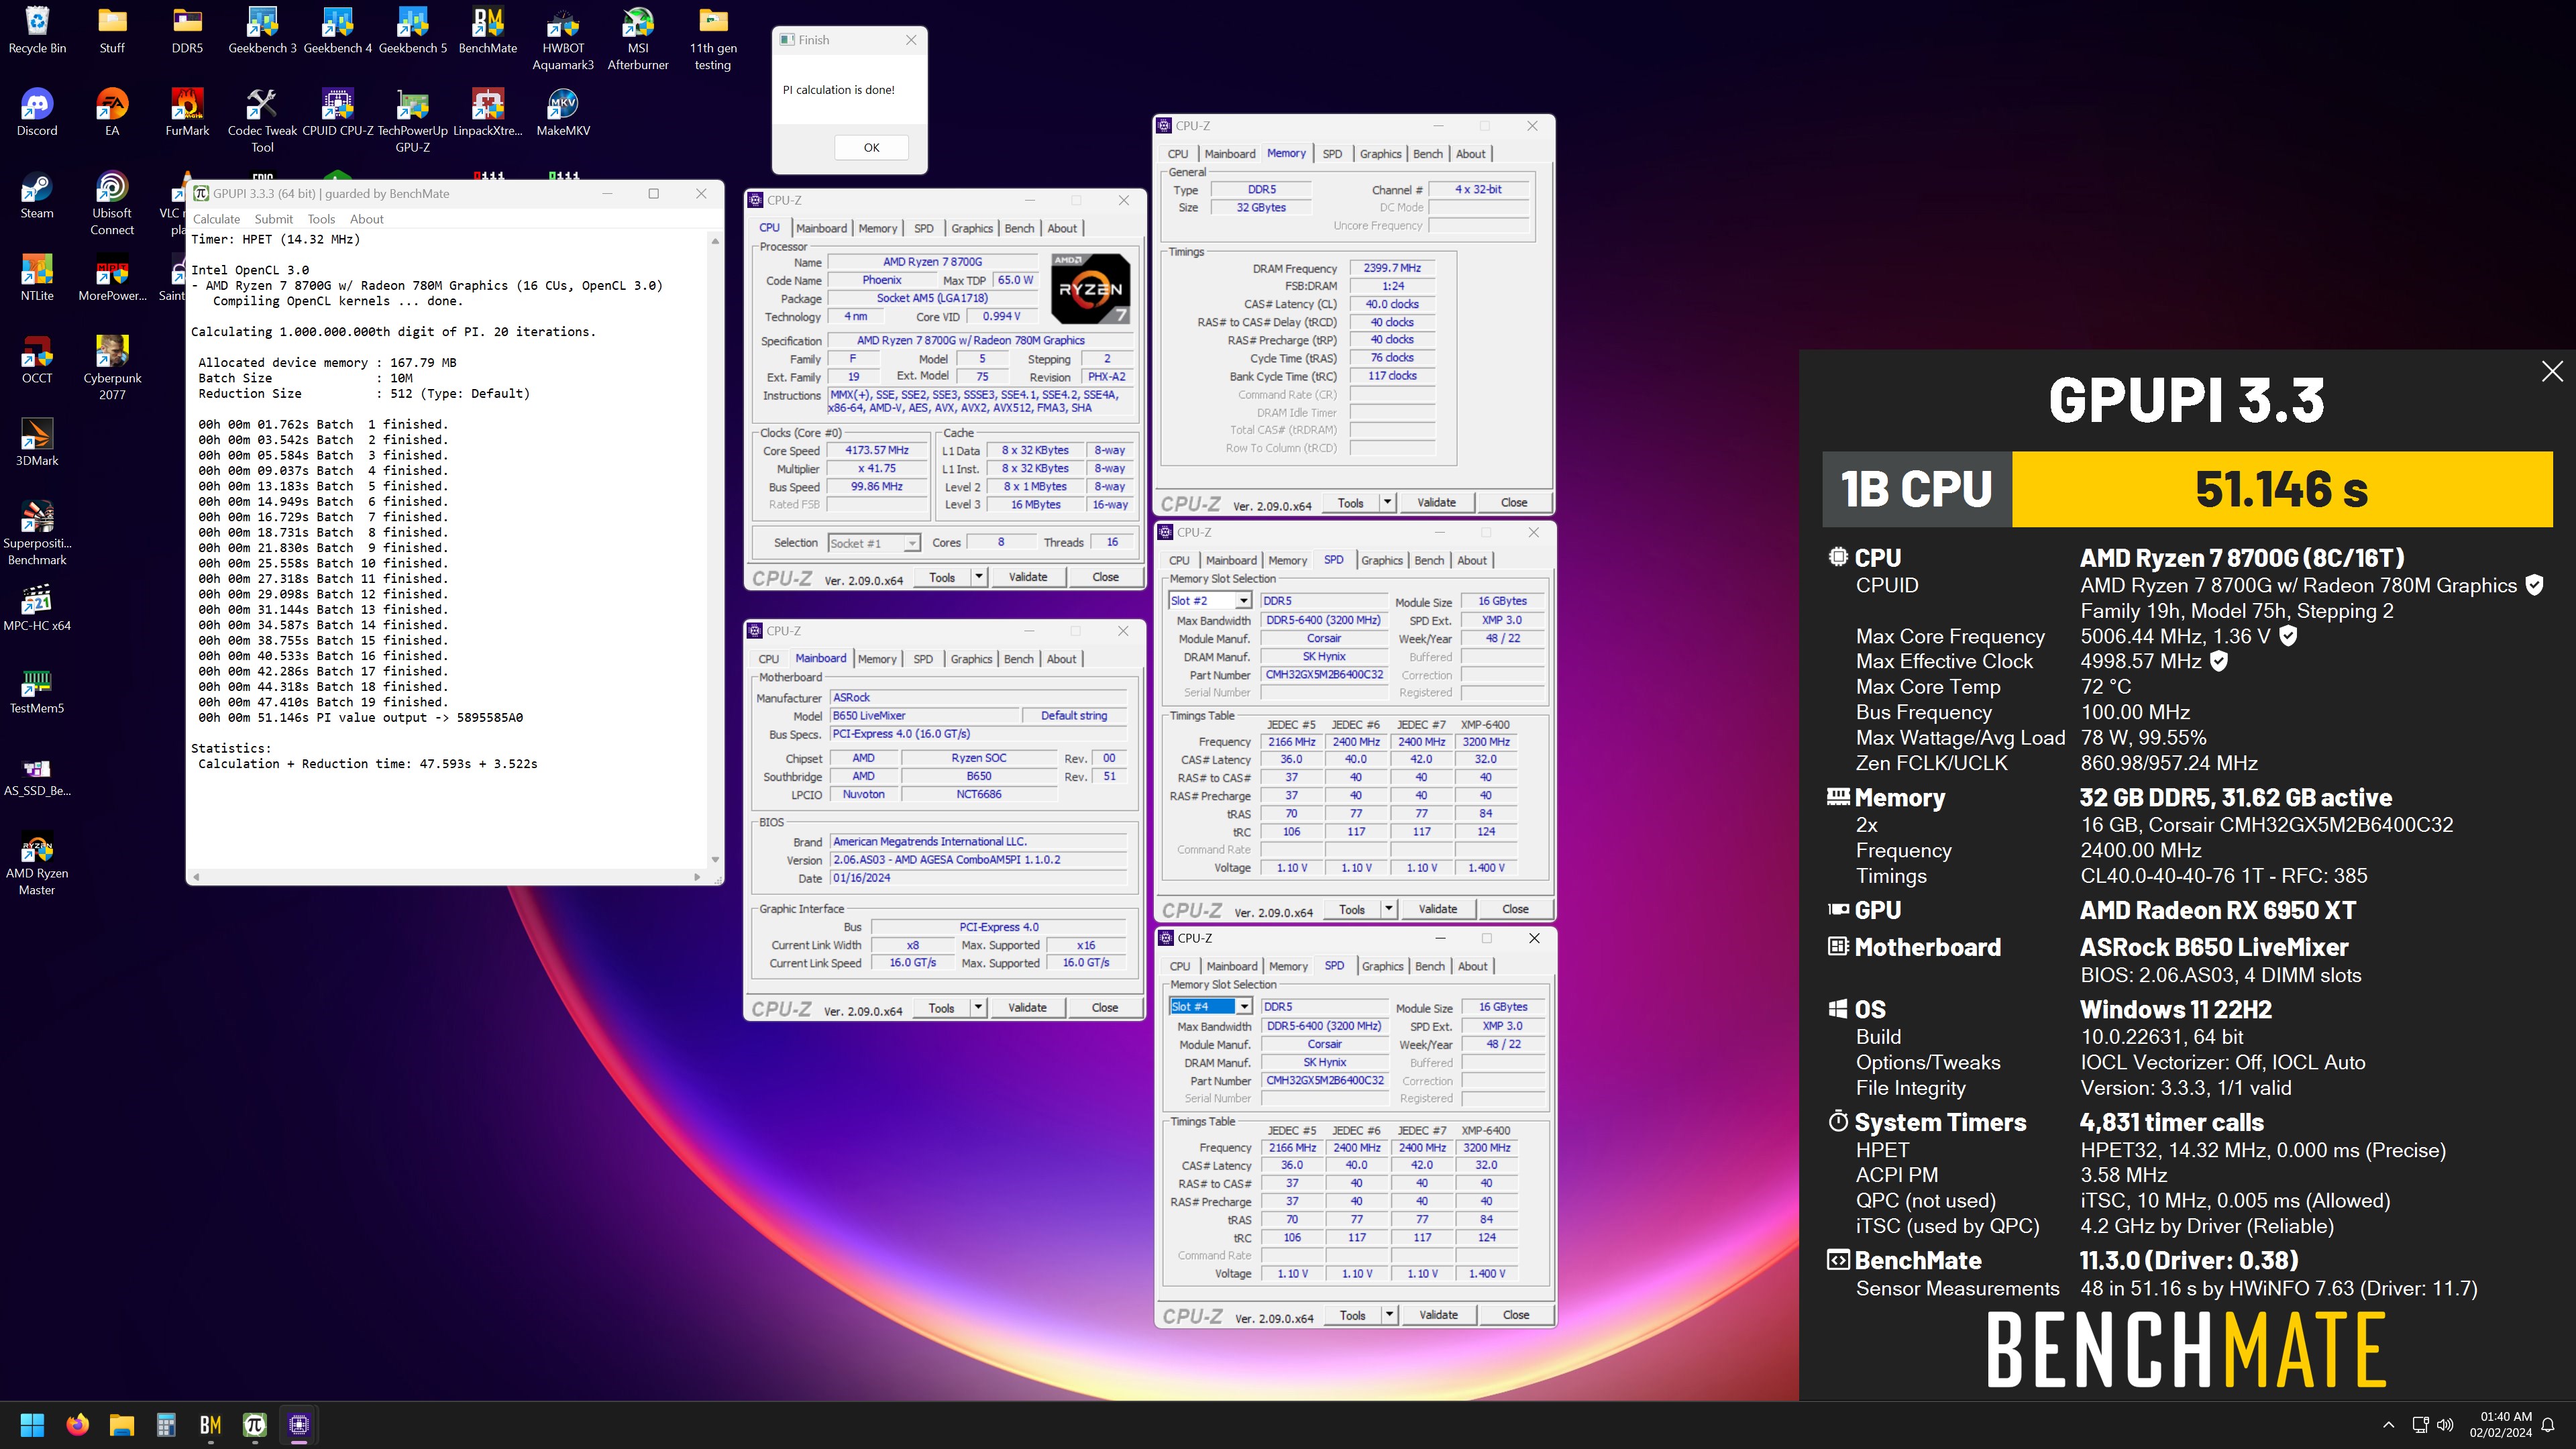Viewport: 2576px width, 1449px height.
Task: Close the BenchMate result overlay
Action: click(x=2552, y=371)
